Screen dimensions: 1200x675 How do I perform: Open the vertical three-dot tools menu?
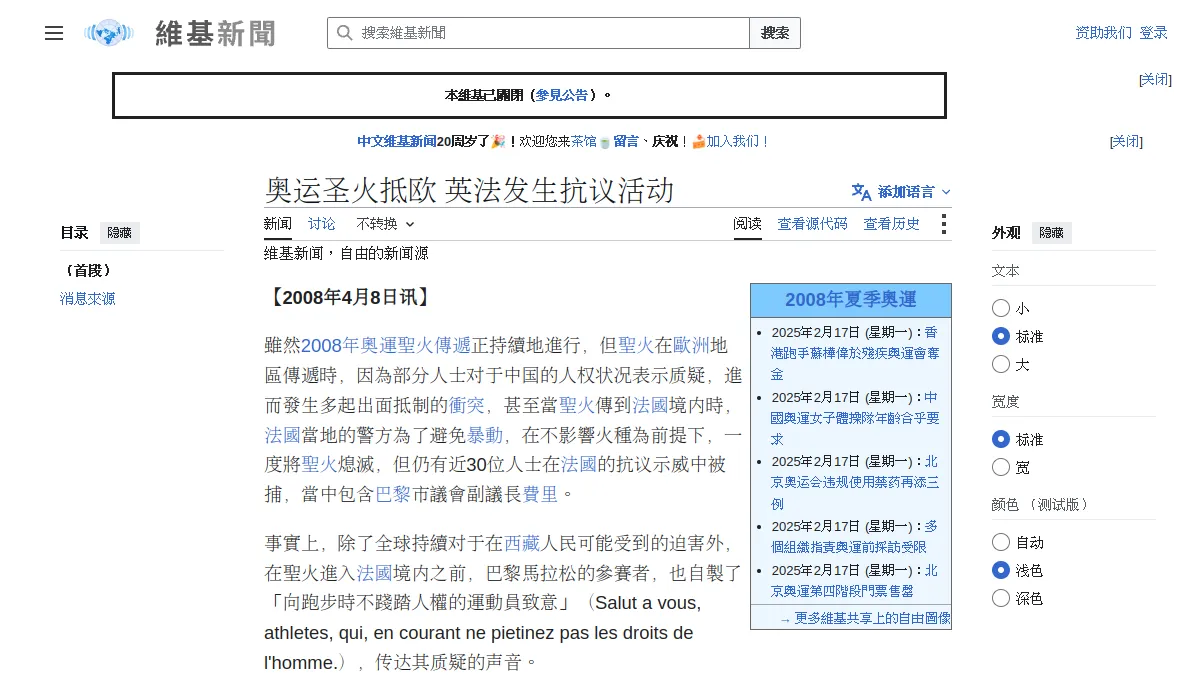pyautogui.click(x=943, y=224)
